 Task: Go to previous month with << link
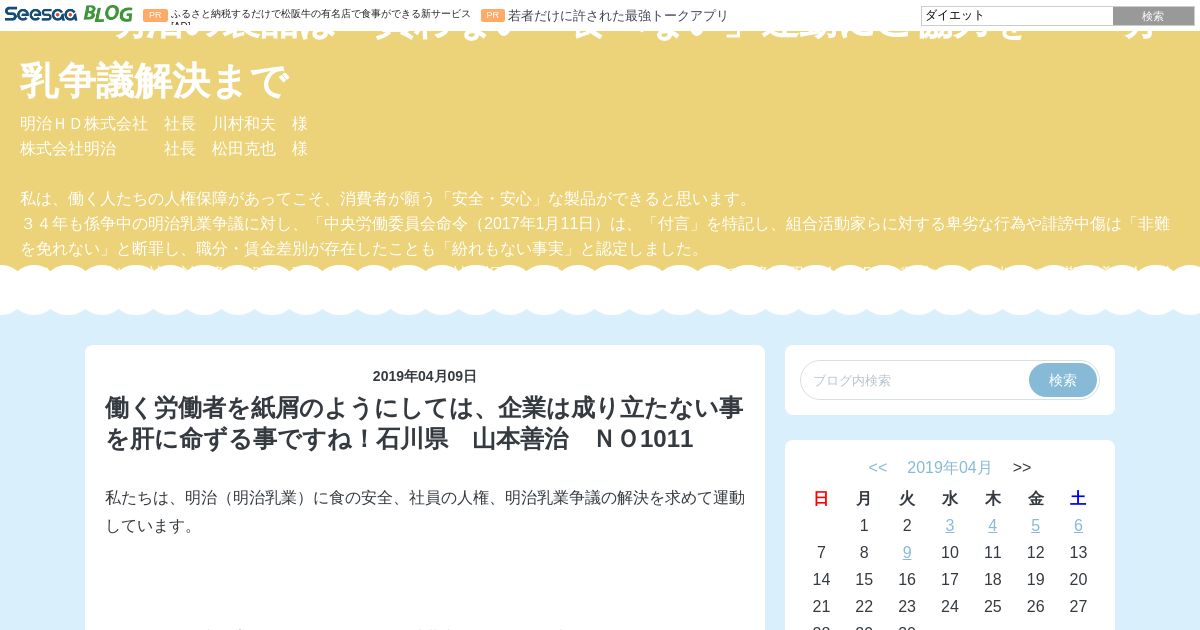click(x=878, y=467)
